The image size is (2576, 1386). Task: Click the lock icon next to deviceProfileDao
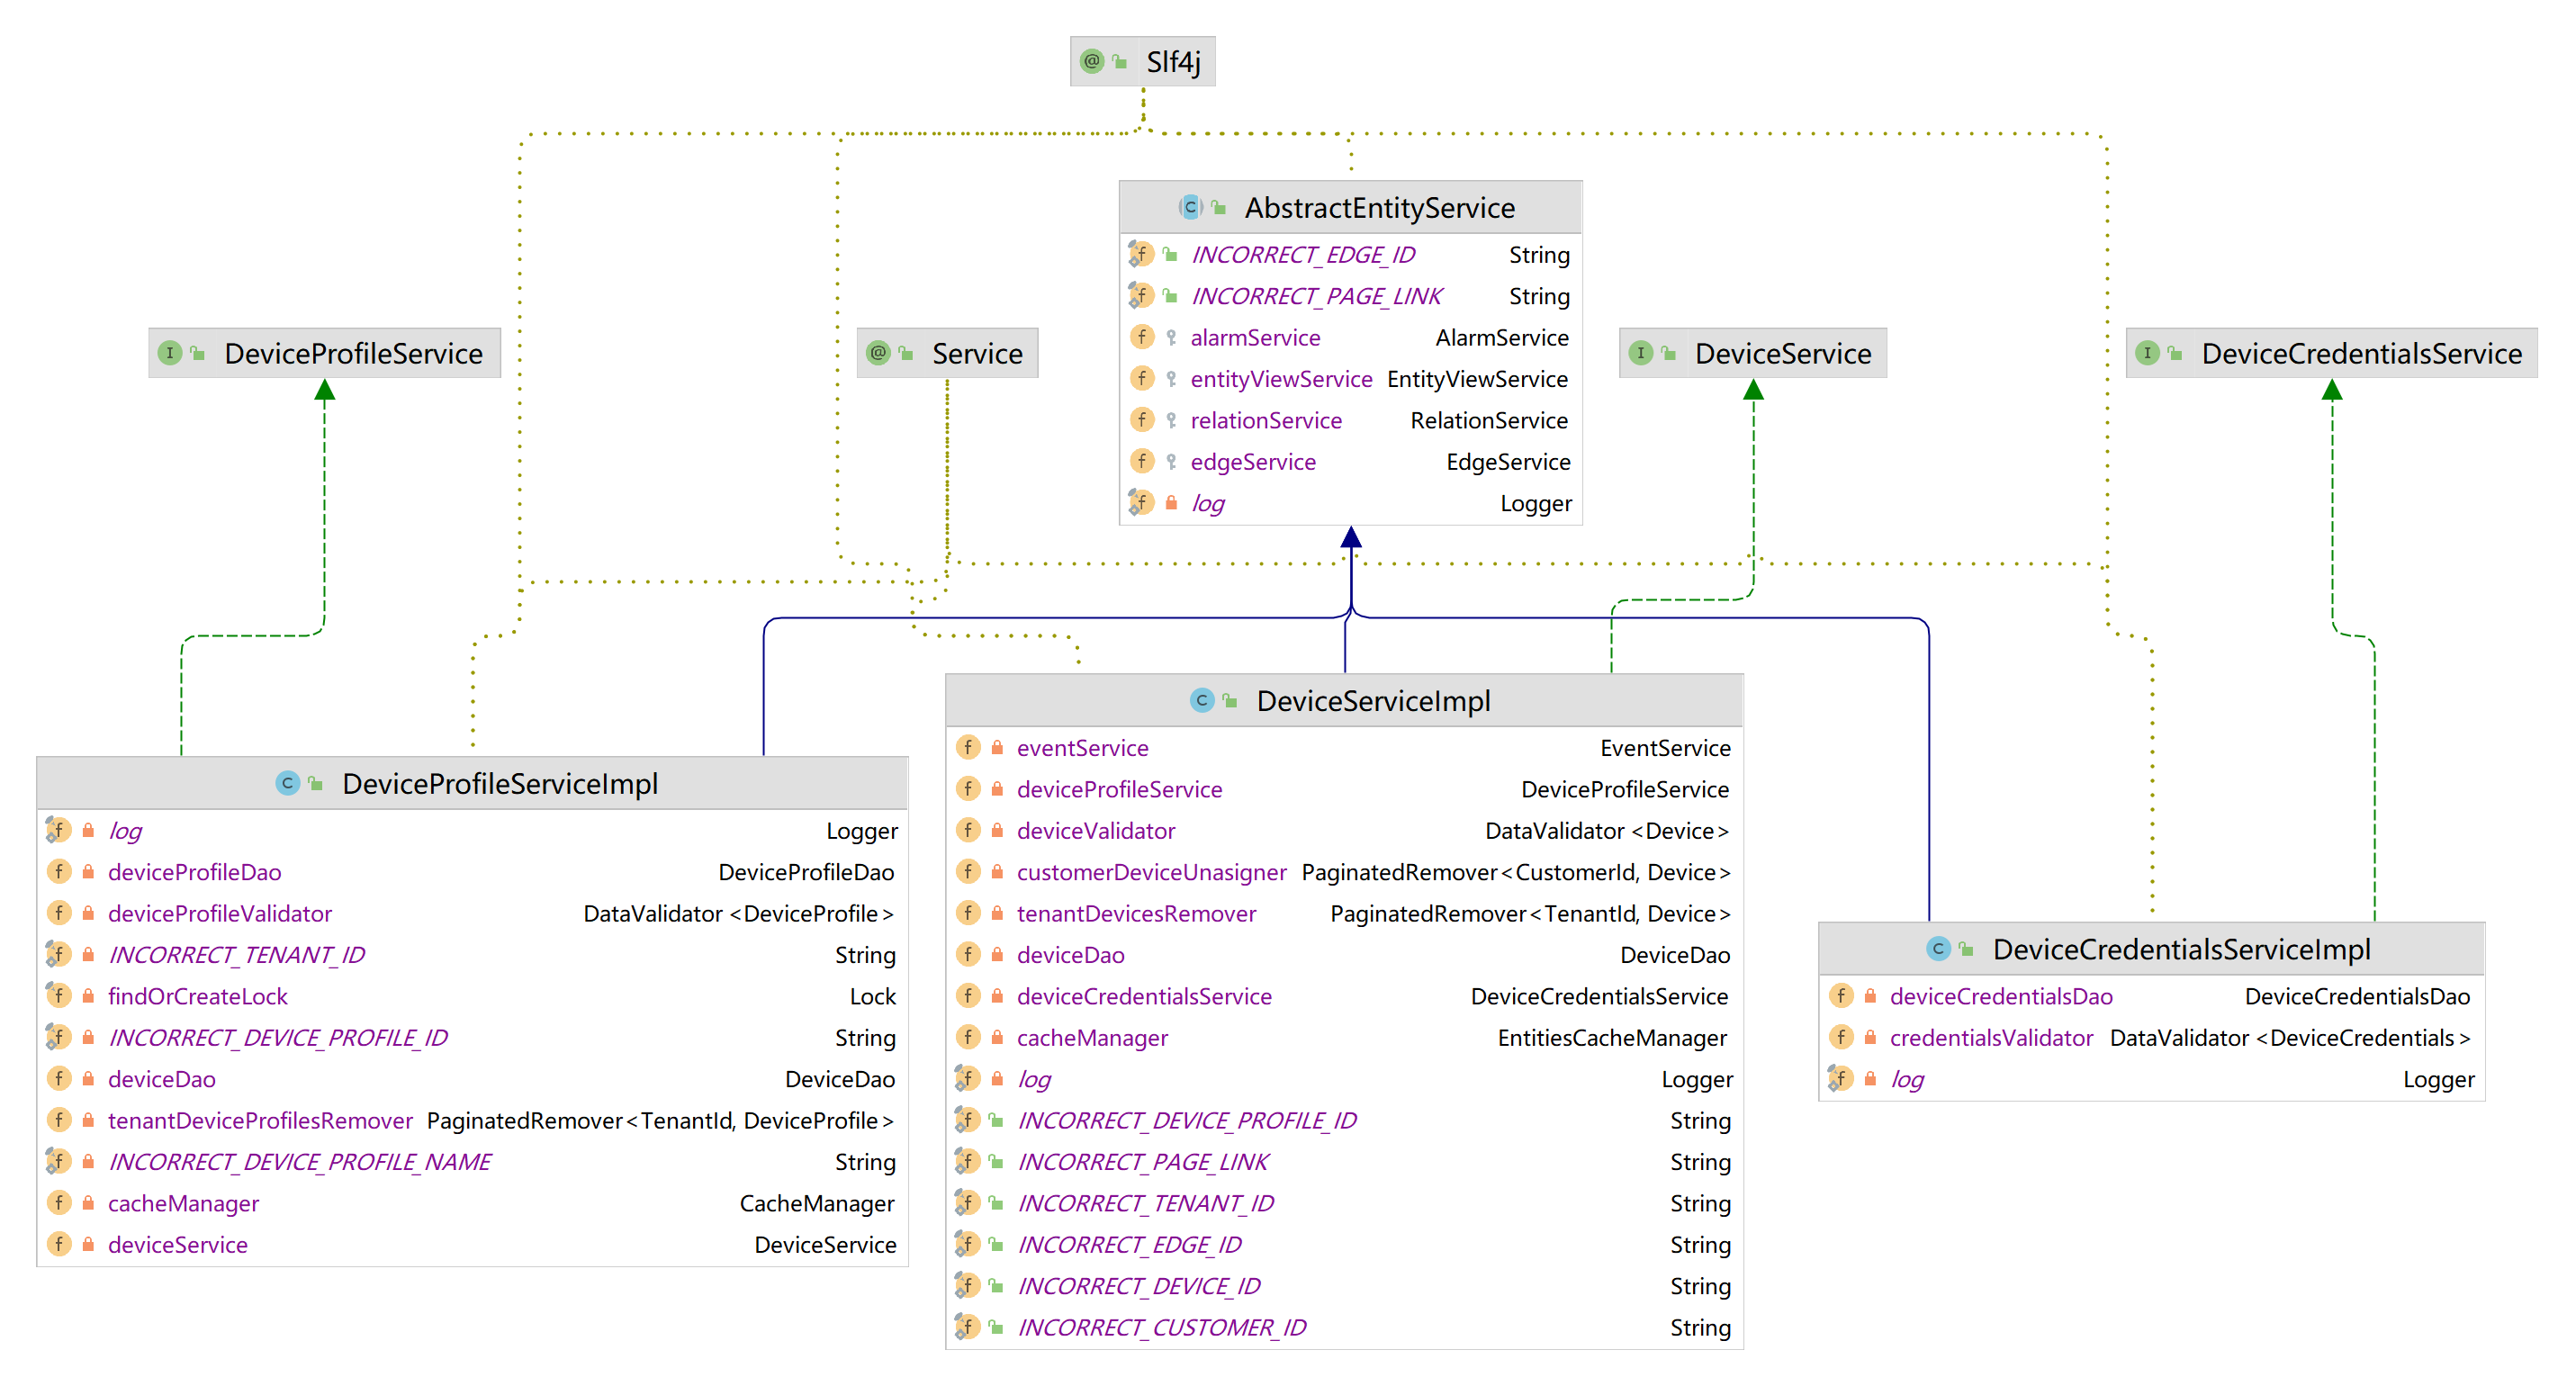[x=88, y=872]
